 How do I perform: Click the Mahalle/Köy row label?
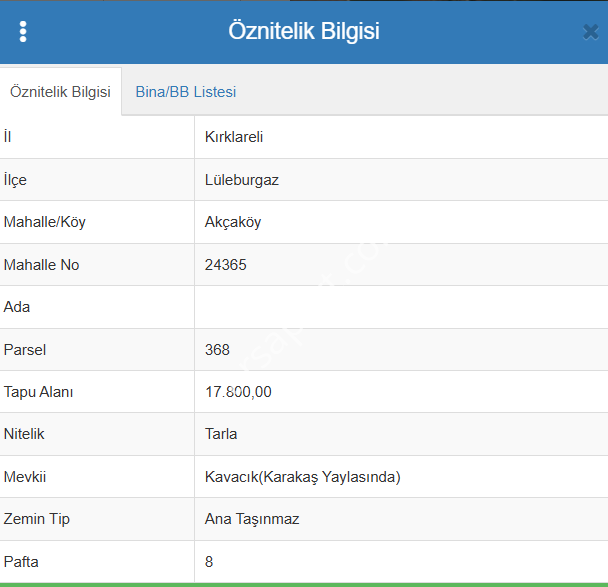[45, 222]
